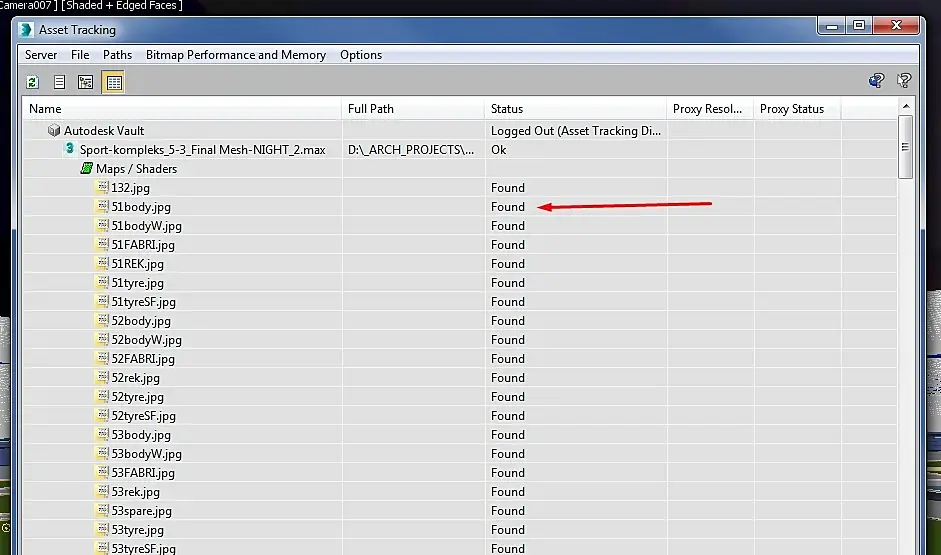Click the Found status for 53spare.jpg
Image resolution: width=941 pixels, height=555 pixels.
508,511
